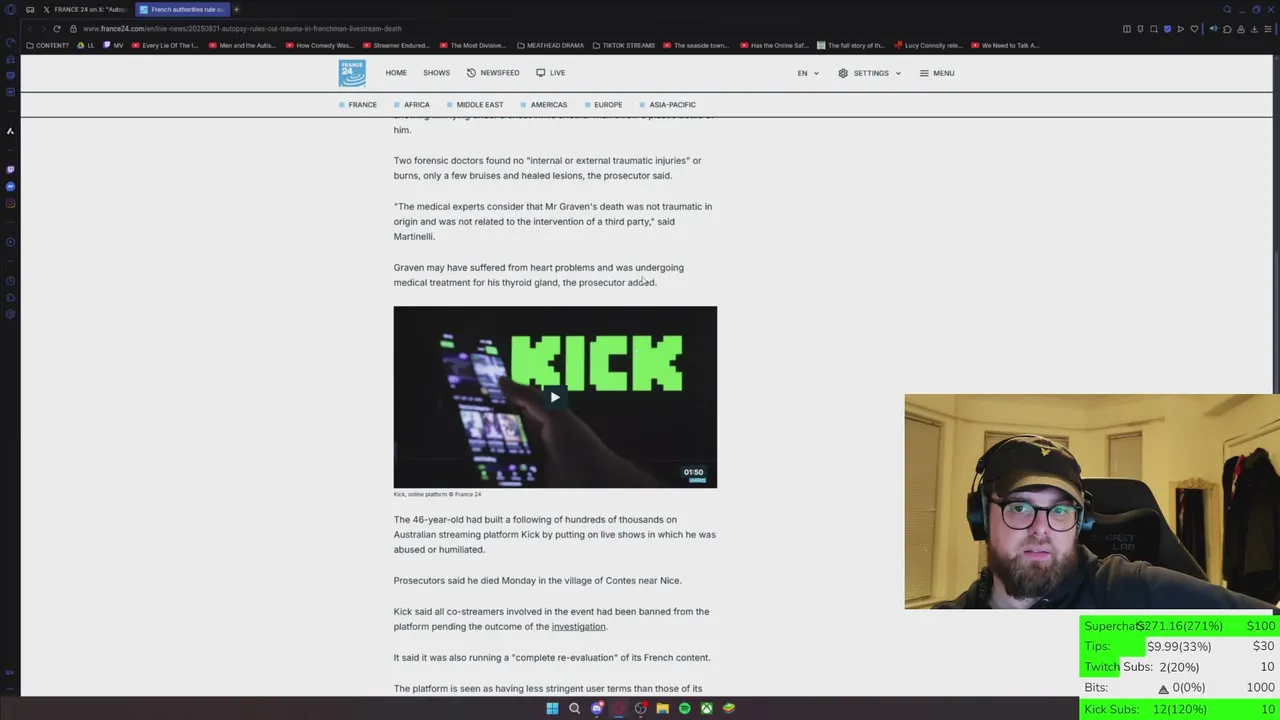This screenshot has height=720, width=1280.
Task: Open Xbox app from the taskbar
Action: [706, 708]
